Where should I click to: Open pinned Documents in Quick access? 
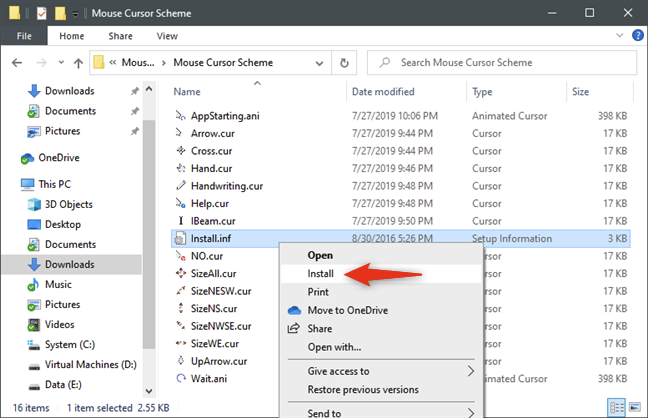tap(70, 111)
